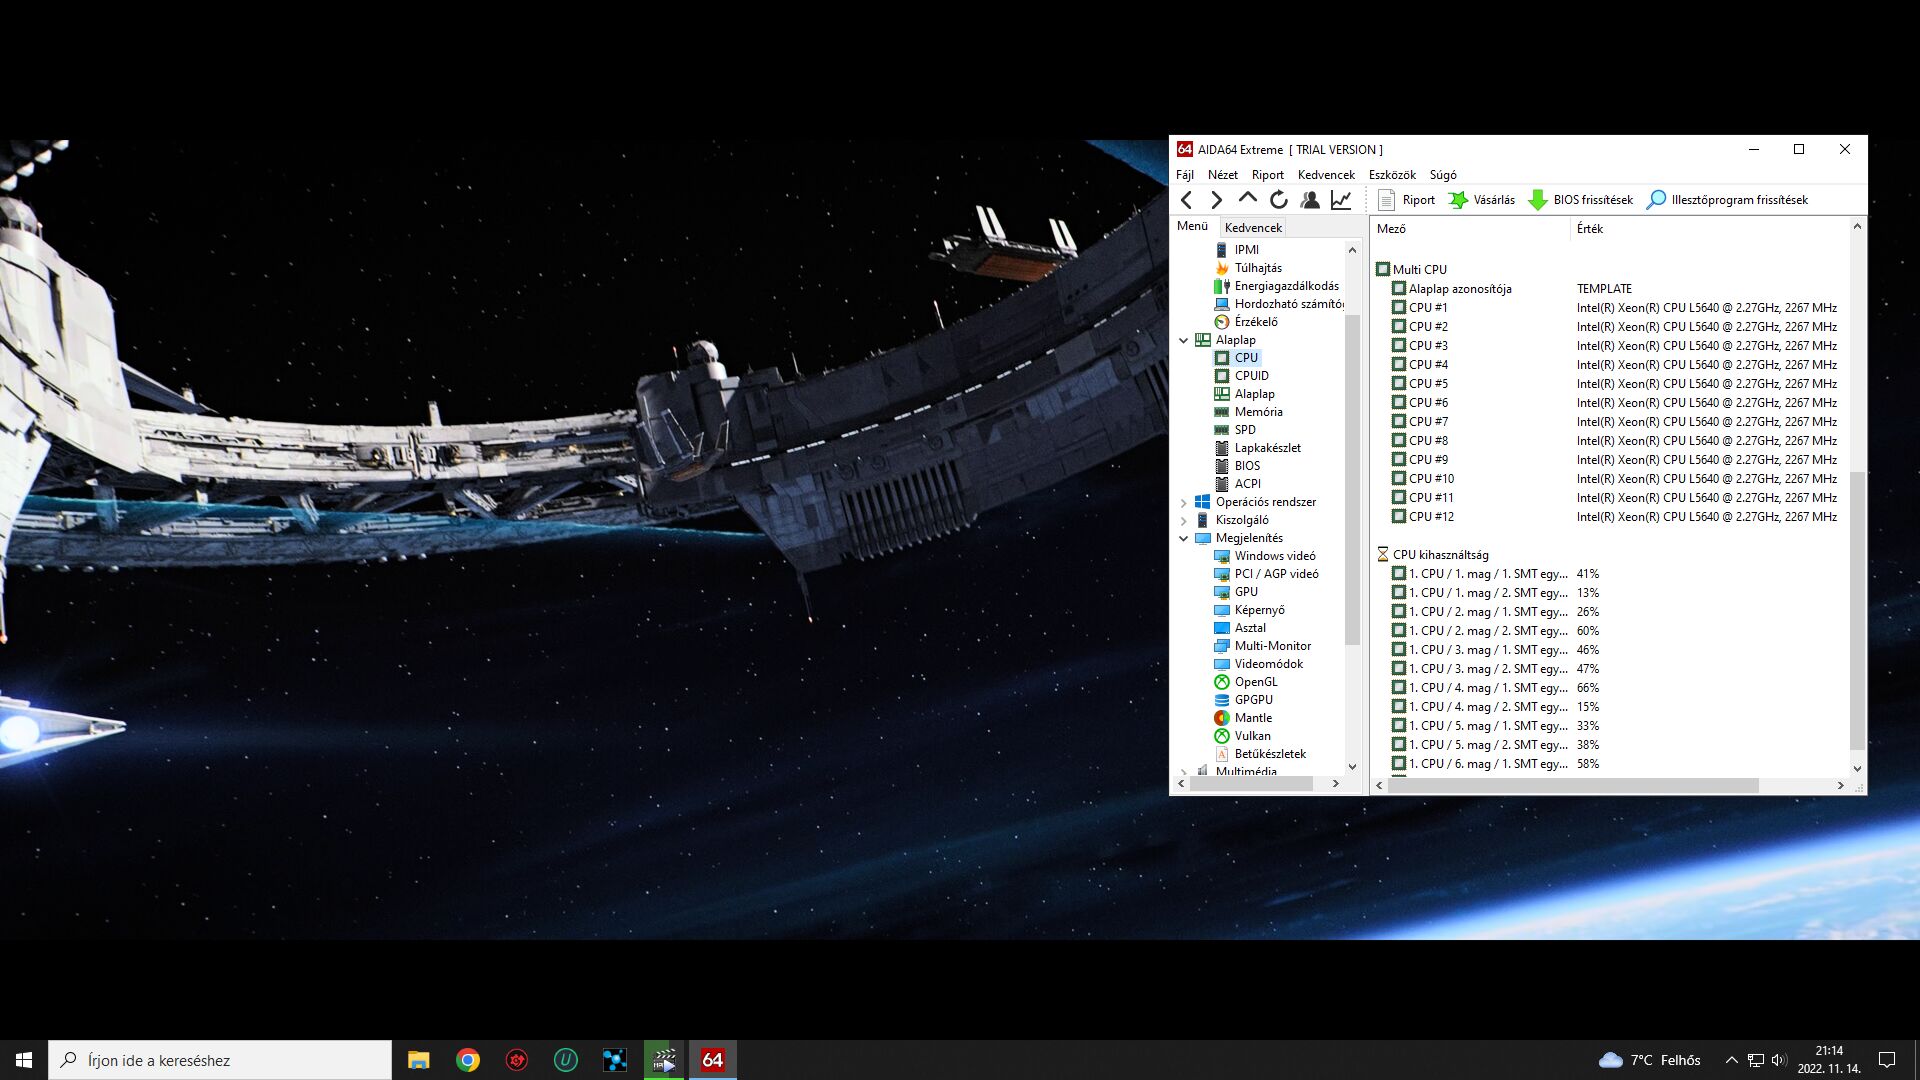Select Videomódok tree item
The width and height of the screenshot is (1920, 1080).
coord(1258,664)
